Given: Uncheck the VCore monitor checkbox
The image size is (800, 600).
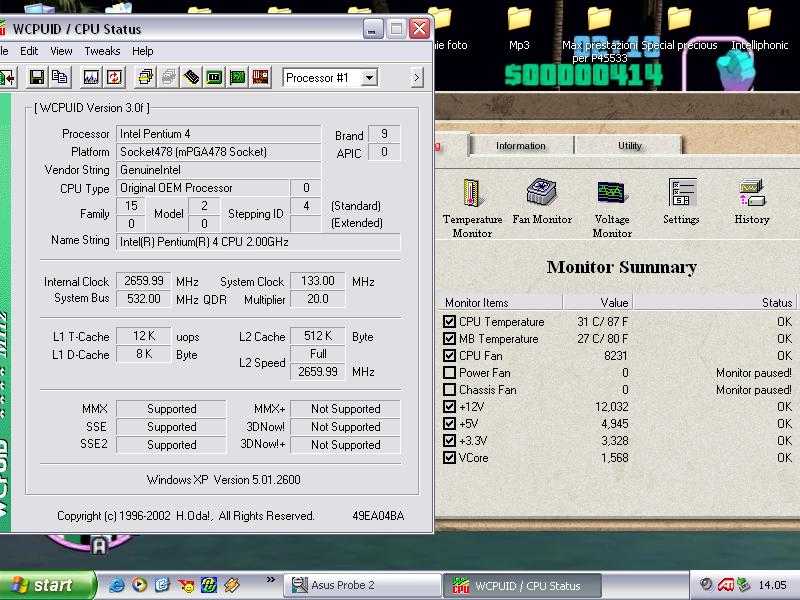Looking at the screenshot, I should tap(449, 457).
